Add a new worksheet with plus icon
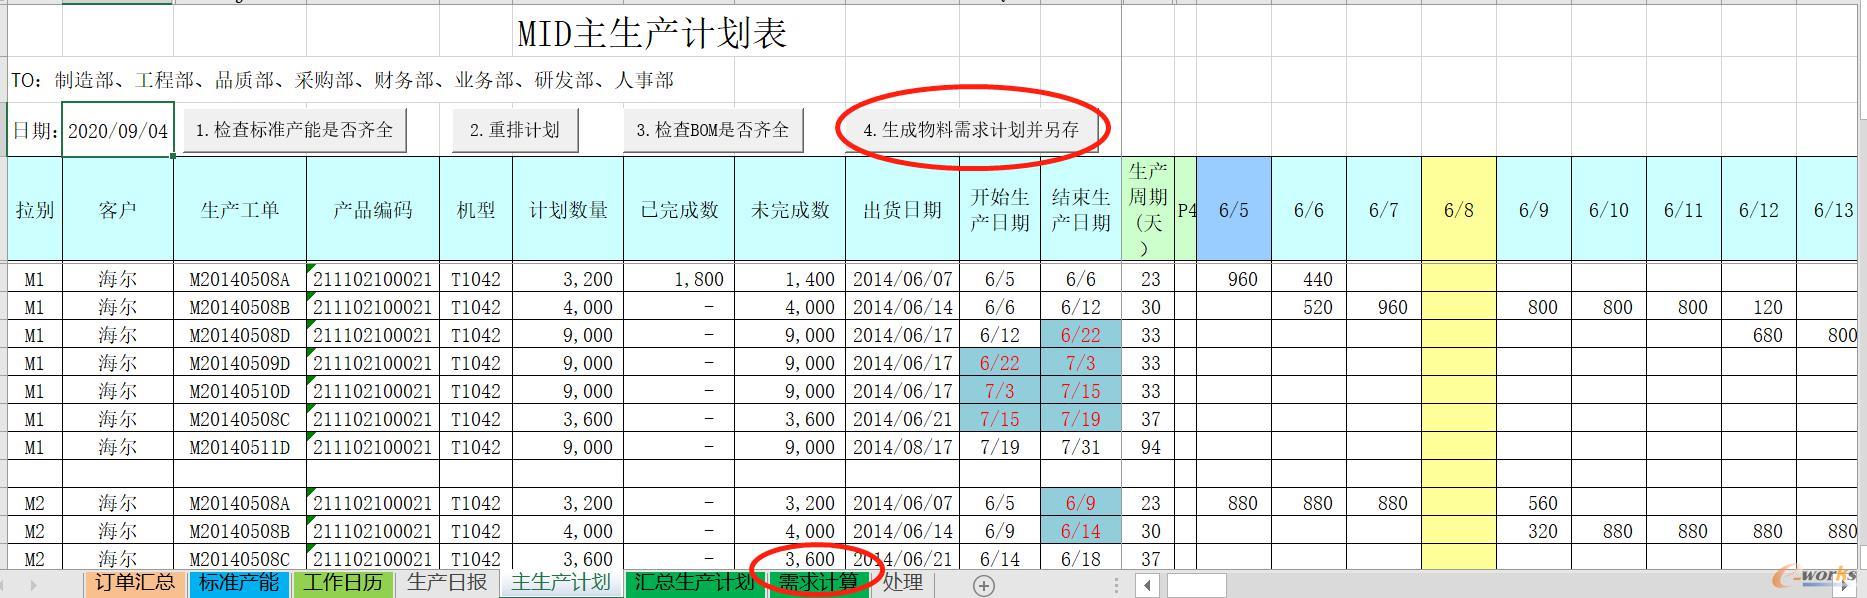Image resolution: width=1867 pixels, height=598 pixels. pos(984,586)
